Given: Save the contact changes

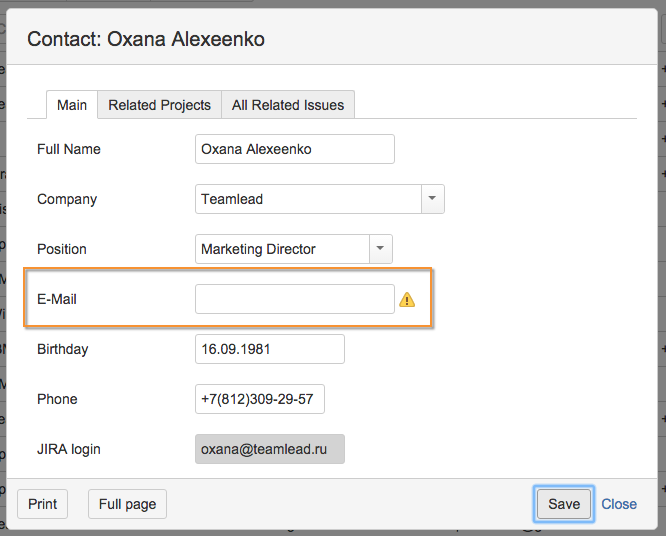Looking at the screenshot, I should tap(564, 504).
